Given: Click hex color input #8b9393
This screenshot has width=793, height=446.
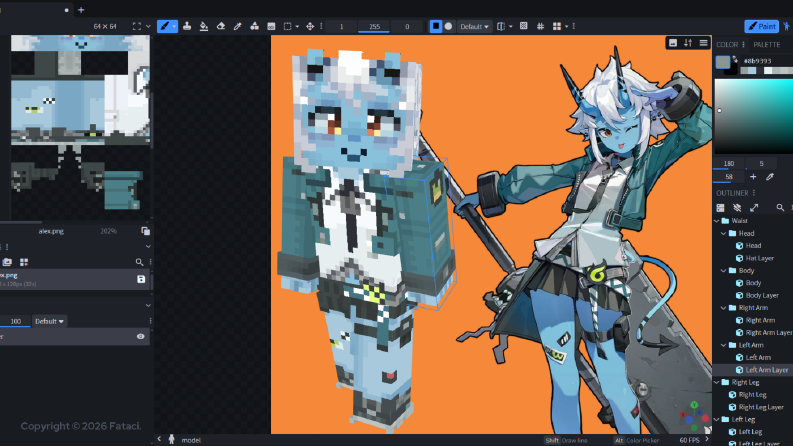Looking at the screenshot, I should point(766,61).
